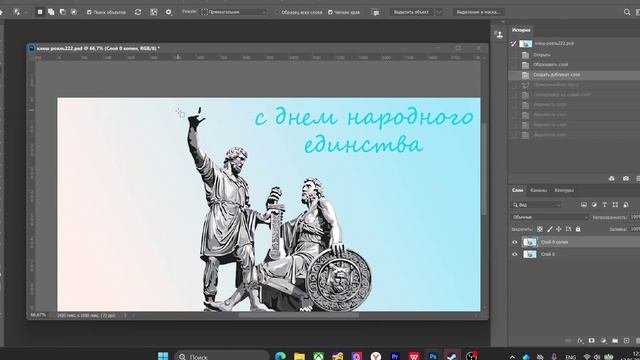
Task: Click the show all objects icon
Action: coord(153,12)
